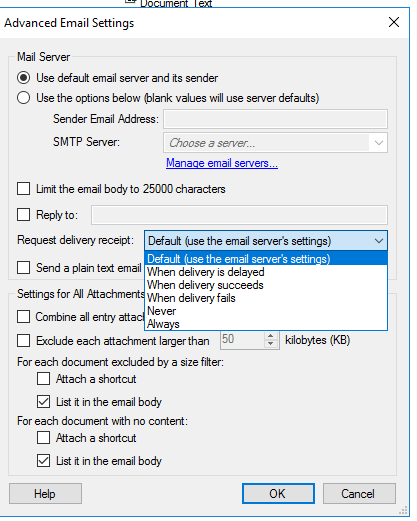417x521 pixels.
Task: Select 'Use the options below' radio button
Action: click(24, 98)
